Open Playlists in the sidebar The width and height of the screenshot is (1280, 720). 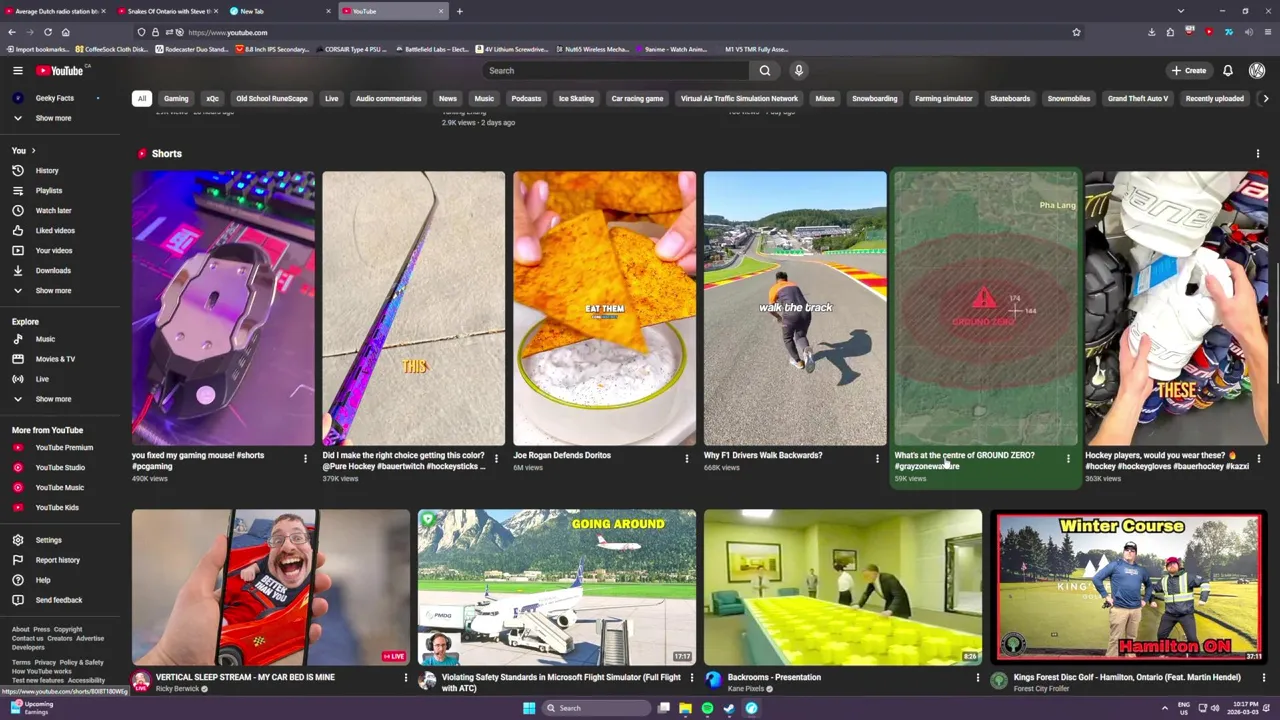pos(48,190)
